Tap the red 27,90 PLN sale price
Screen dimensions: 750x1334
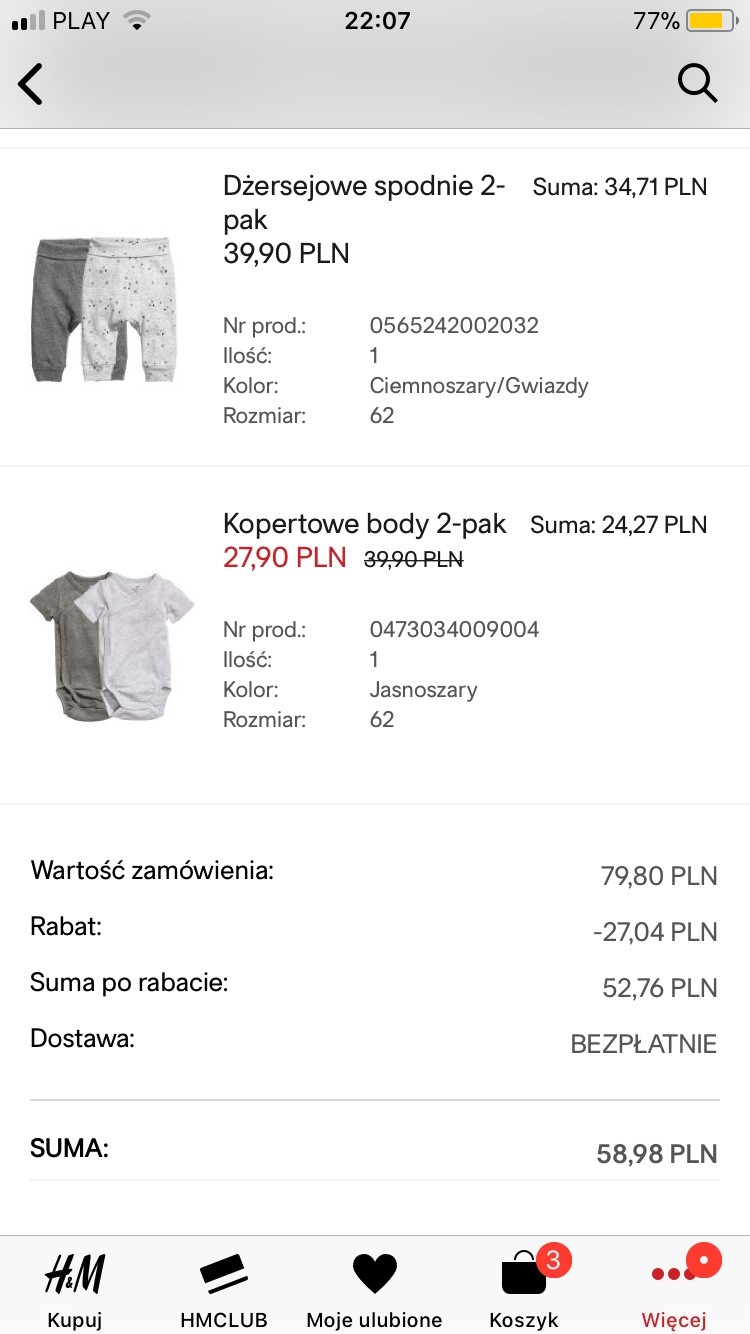click(x=284, y=558)
